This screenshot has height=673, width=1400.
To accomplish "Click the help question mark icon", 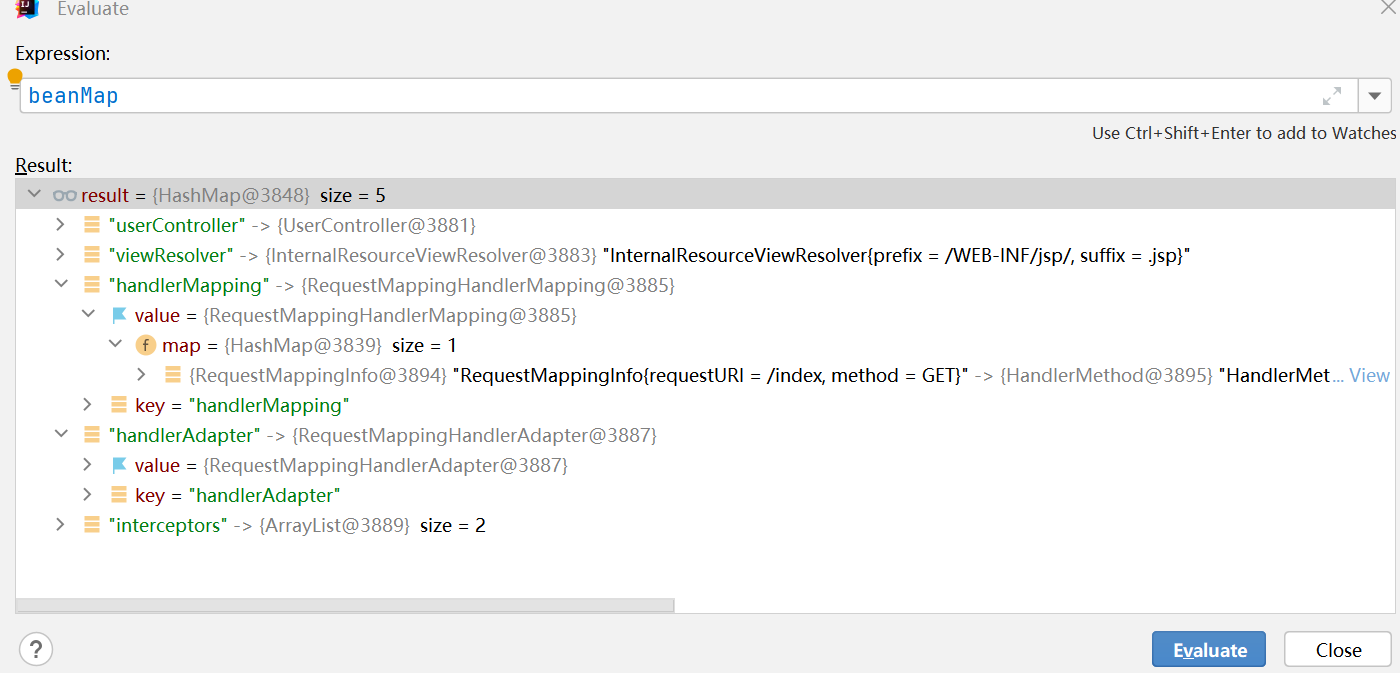I will point(36,649).
